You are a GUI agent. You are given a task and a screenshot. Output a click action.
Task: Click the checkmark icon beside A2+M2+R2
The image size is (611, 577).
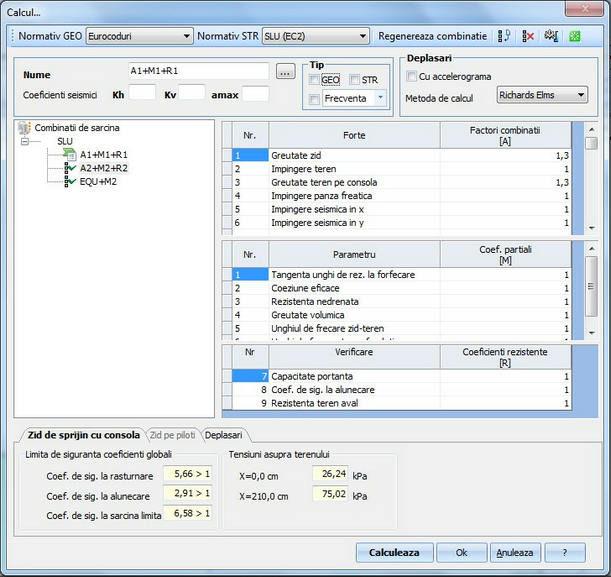click(x=70, y=168)
